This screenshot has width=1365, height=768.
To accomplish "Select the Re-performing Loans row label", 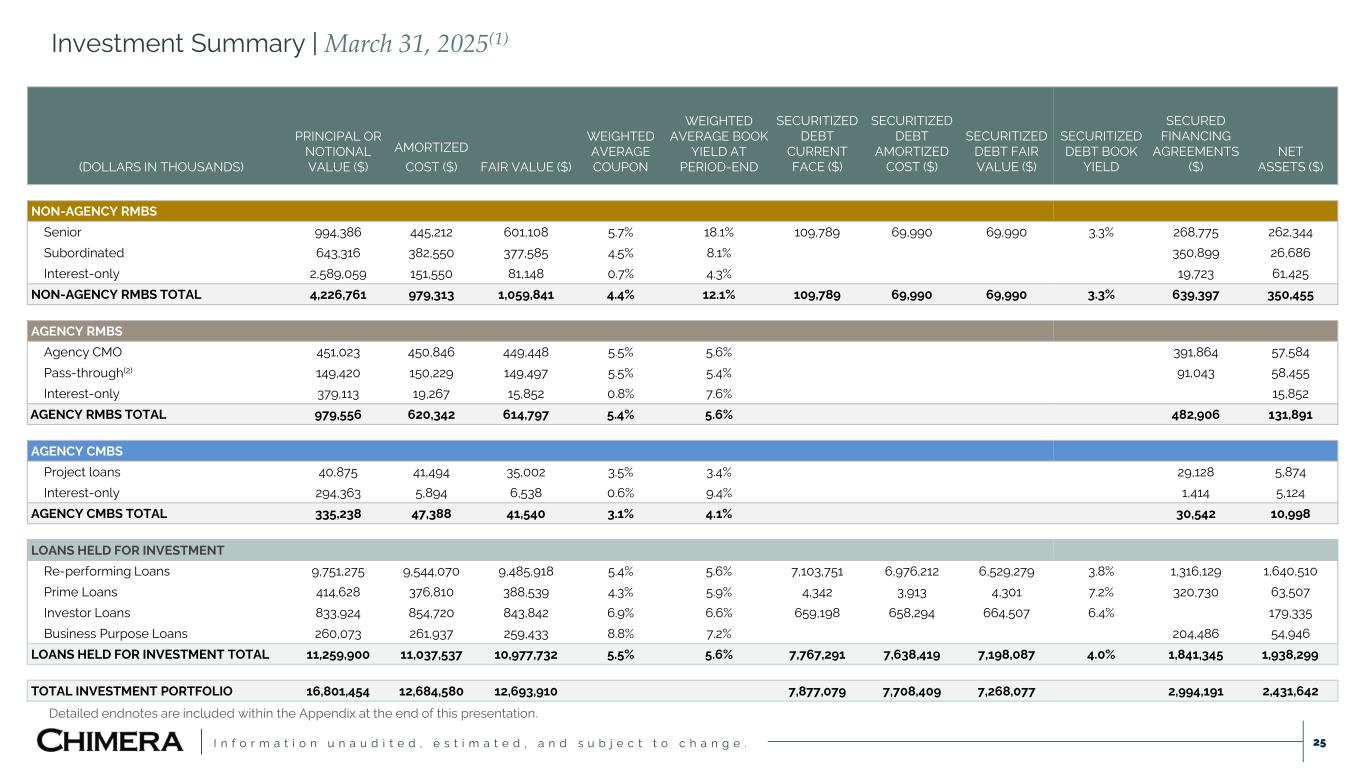I will point(106,572).
